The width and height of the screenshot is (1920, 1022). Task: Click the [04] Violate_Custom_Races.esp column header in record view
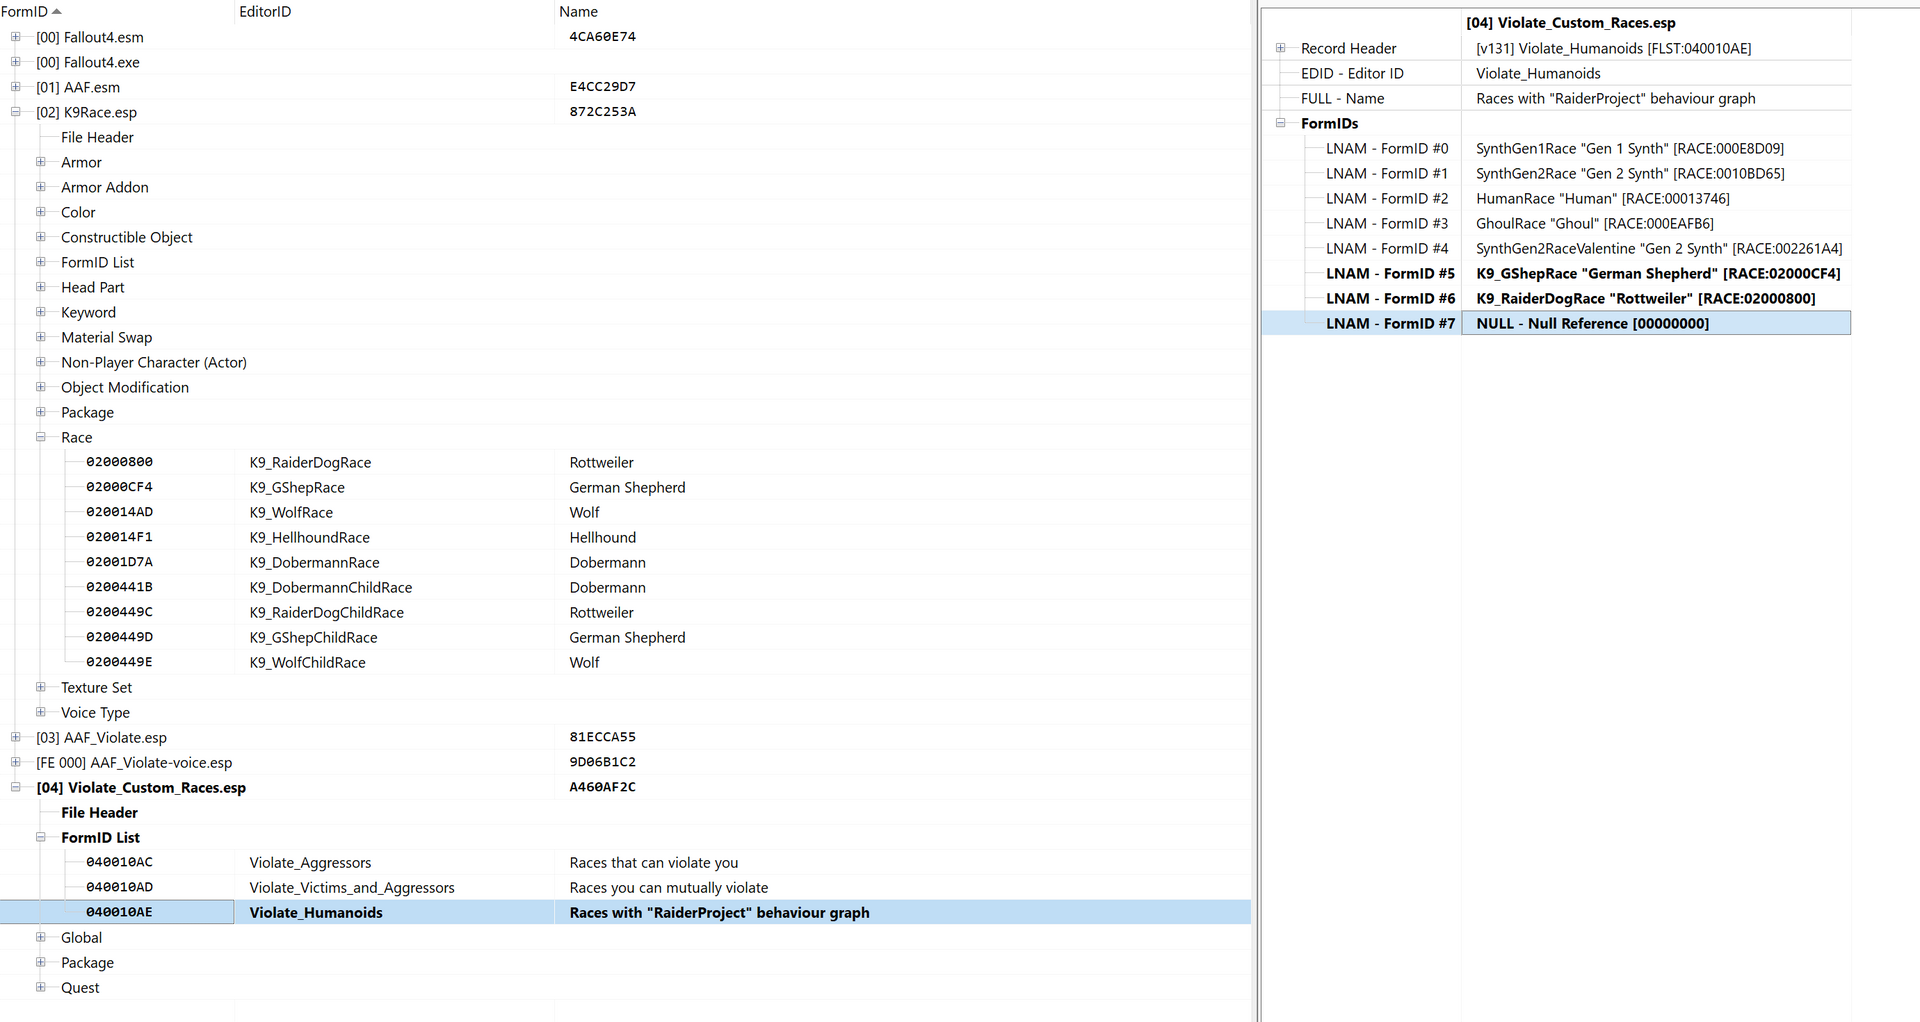pyautogui.click(x=1656, y=23)
